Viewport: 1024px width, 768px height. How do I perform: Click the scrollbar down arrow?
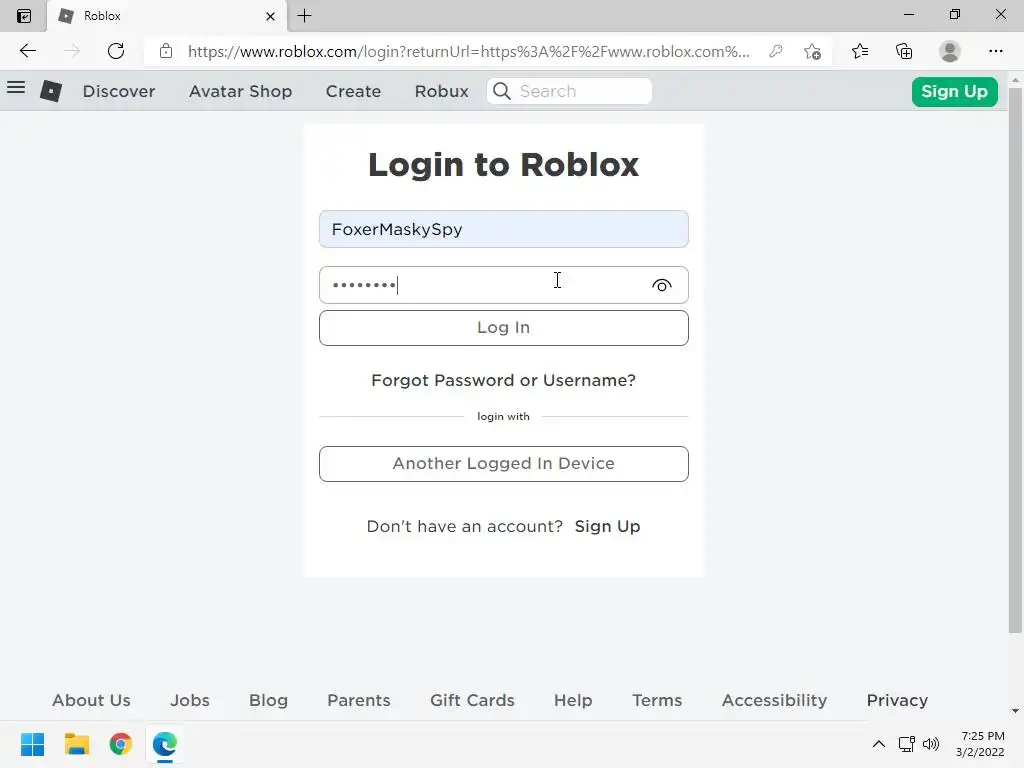pyautogui.click(x=1015, y=711)
